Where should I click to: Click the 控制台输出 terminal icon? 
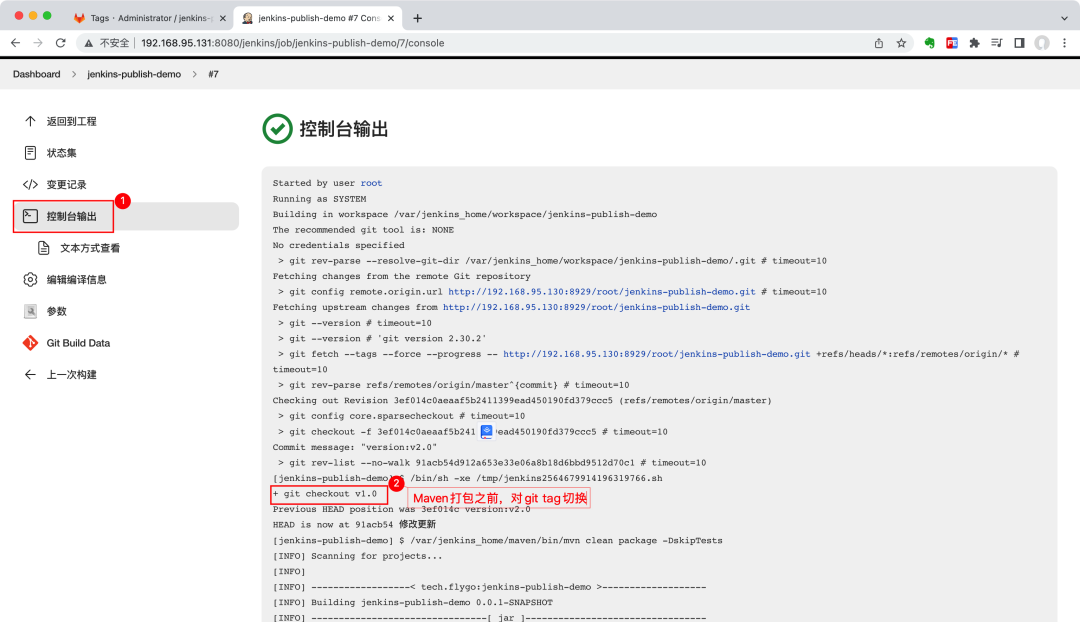[30, 216]
